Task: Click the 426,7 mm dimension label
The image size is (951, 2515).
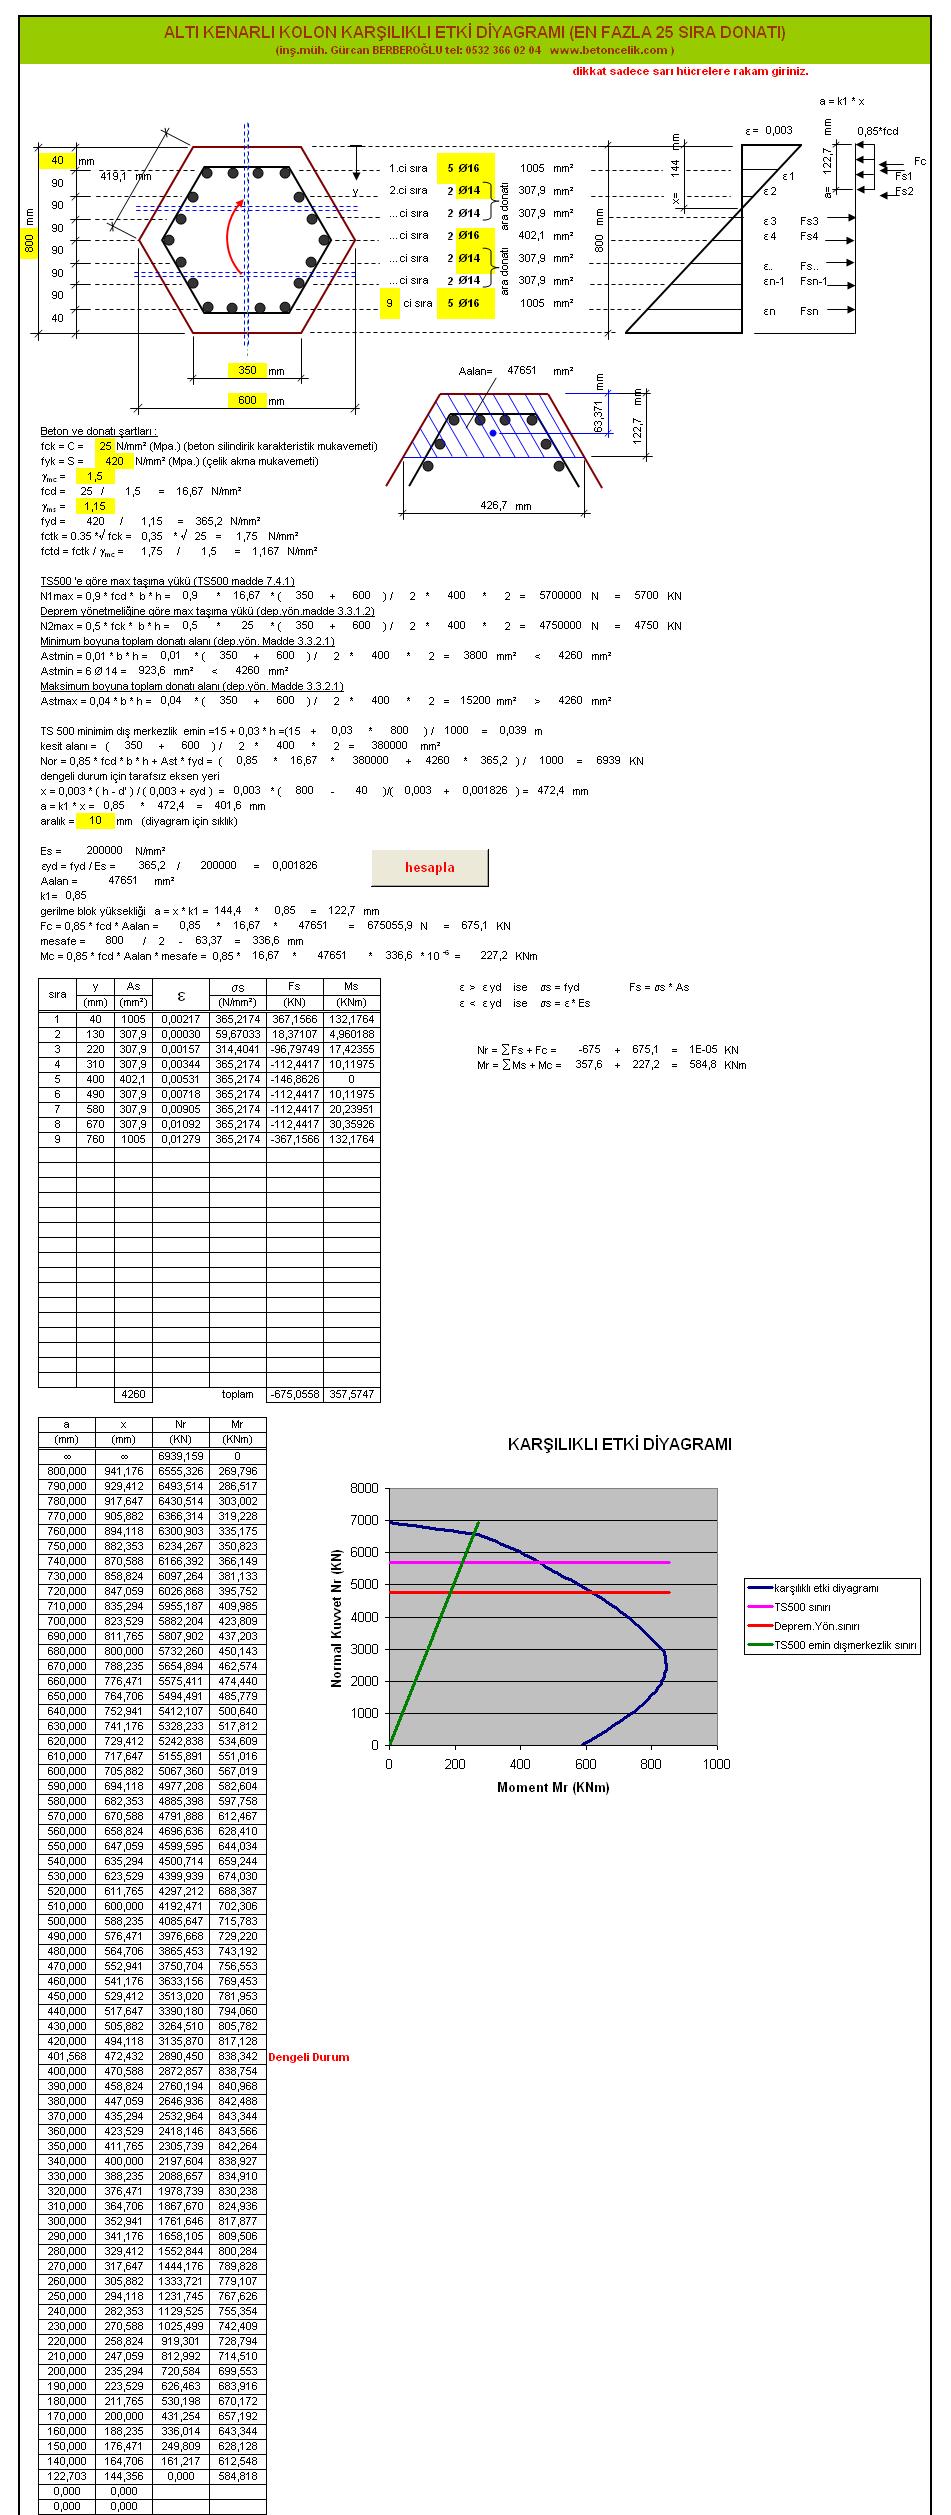Action: pos(505,506)
